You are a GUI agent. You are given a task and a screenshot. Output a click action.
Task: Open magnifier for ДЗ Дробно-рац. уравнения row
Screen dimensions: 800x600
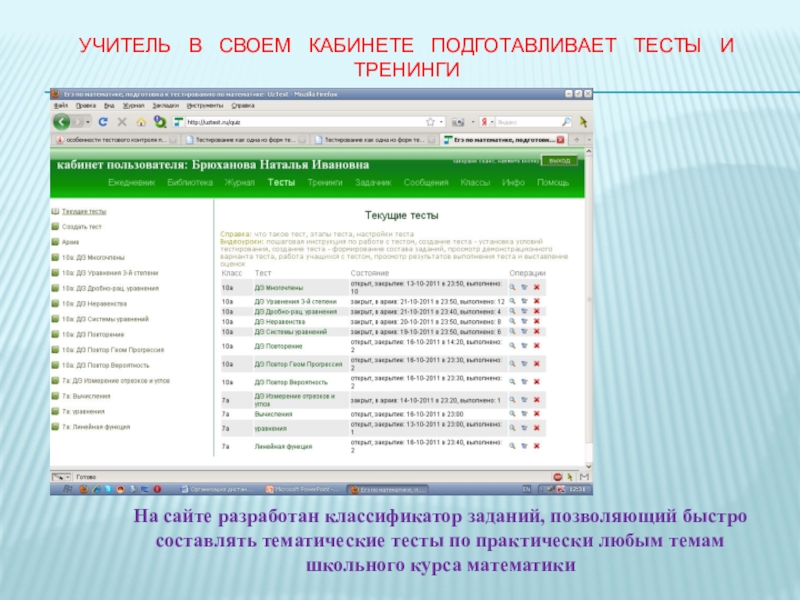pyautogui.click(x=512, y=311)
